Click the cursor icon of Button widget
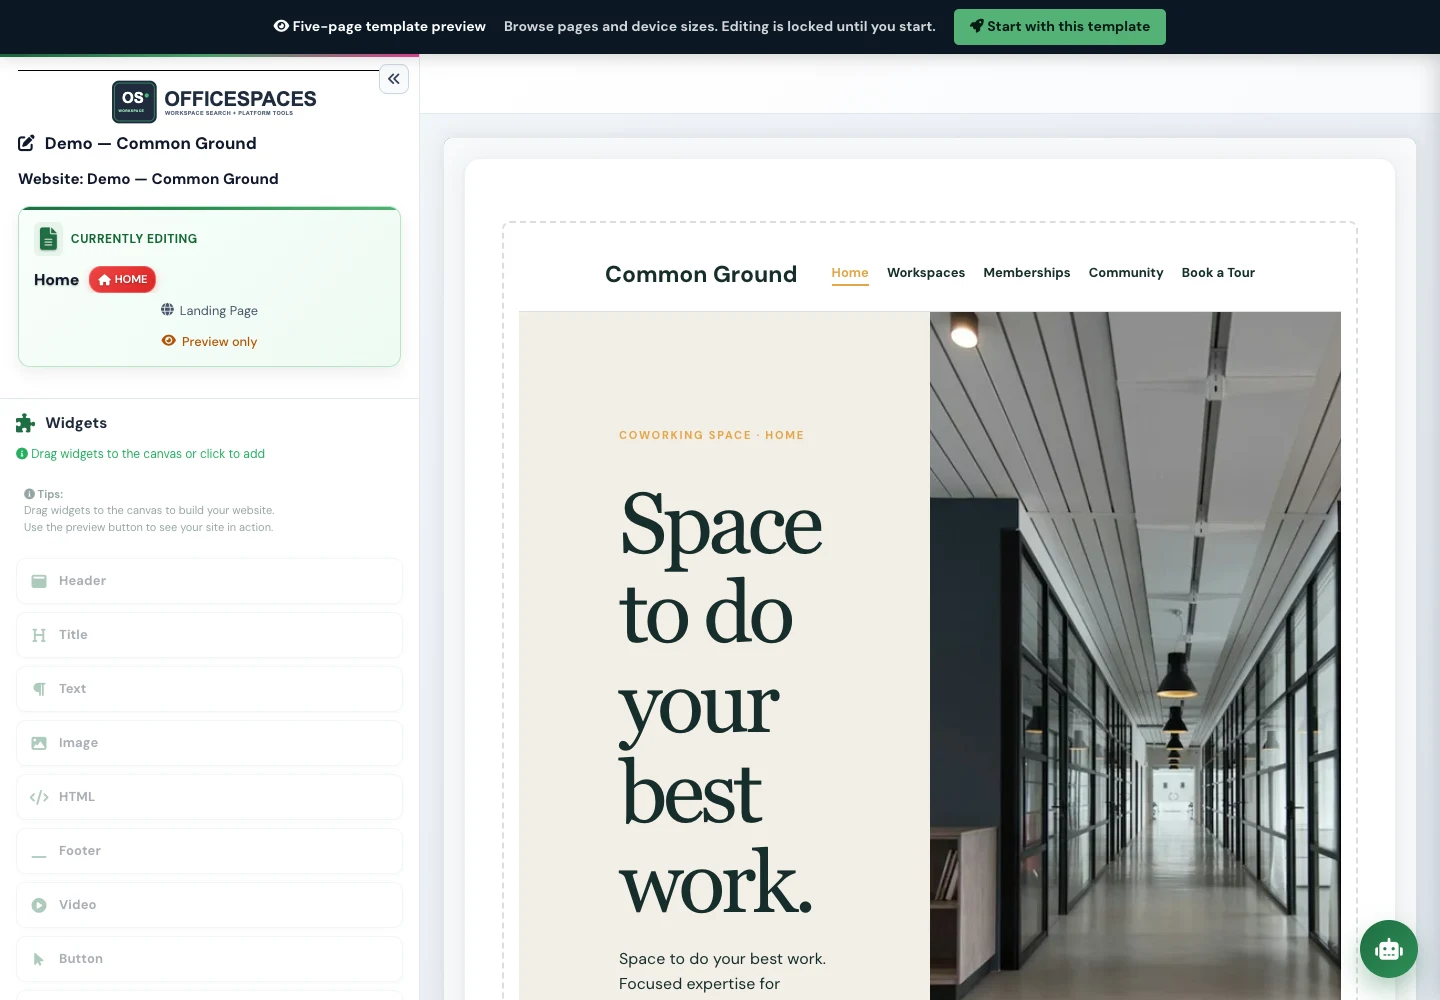 (x=39, y=959)
